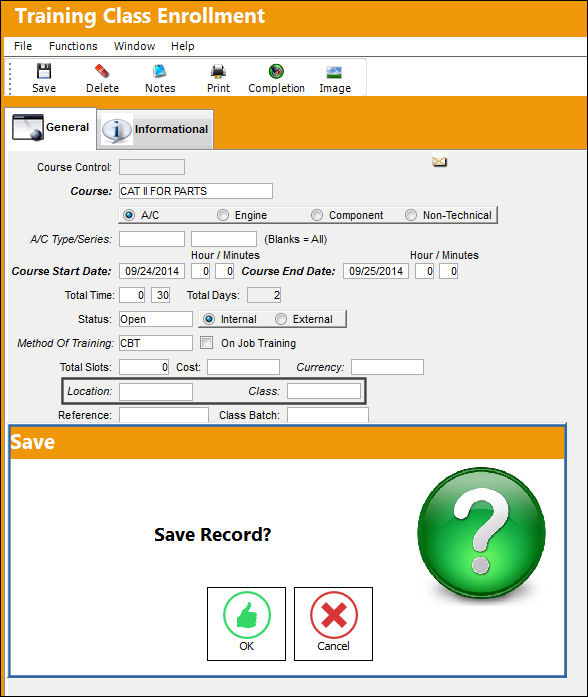Switch to the Informational tab

tap(155, 129)
